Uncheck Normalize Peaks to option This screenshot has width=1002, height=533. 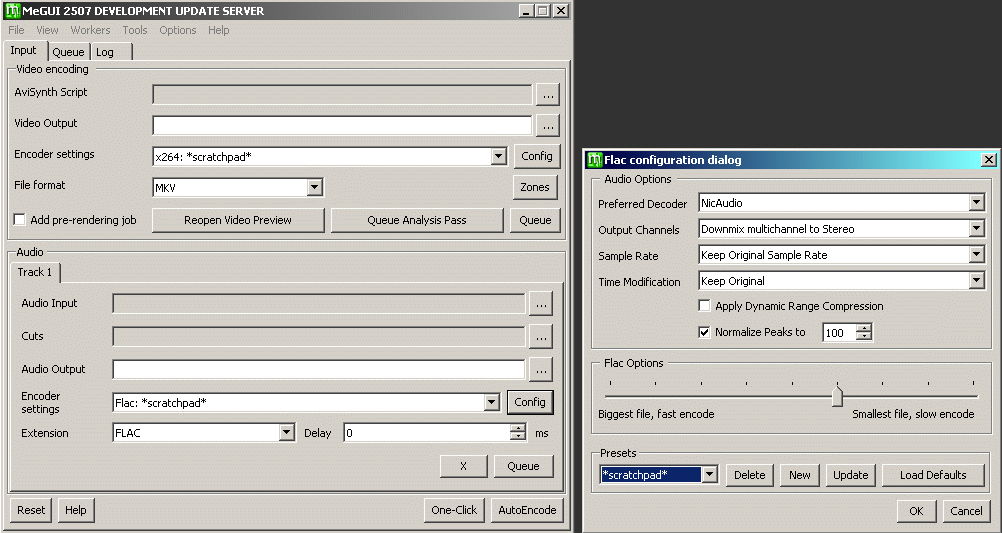click(704, 332)
